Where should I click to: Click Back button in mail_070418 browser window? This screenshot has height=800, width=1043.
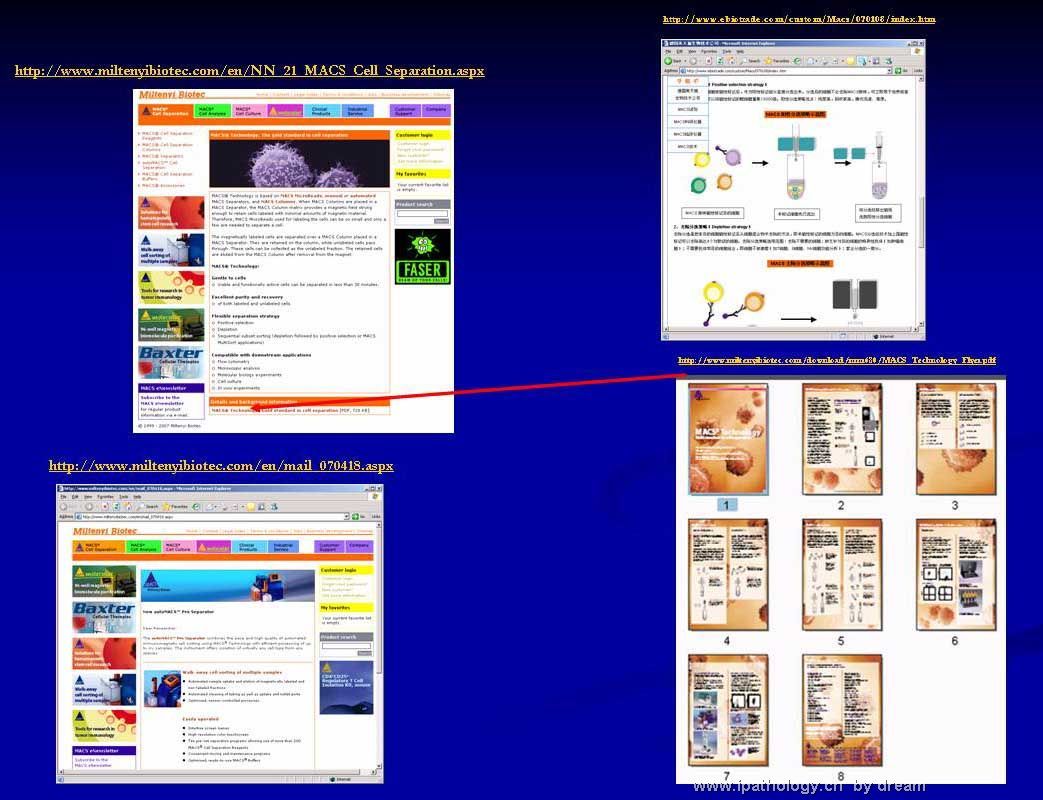point(64,507)
